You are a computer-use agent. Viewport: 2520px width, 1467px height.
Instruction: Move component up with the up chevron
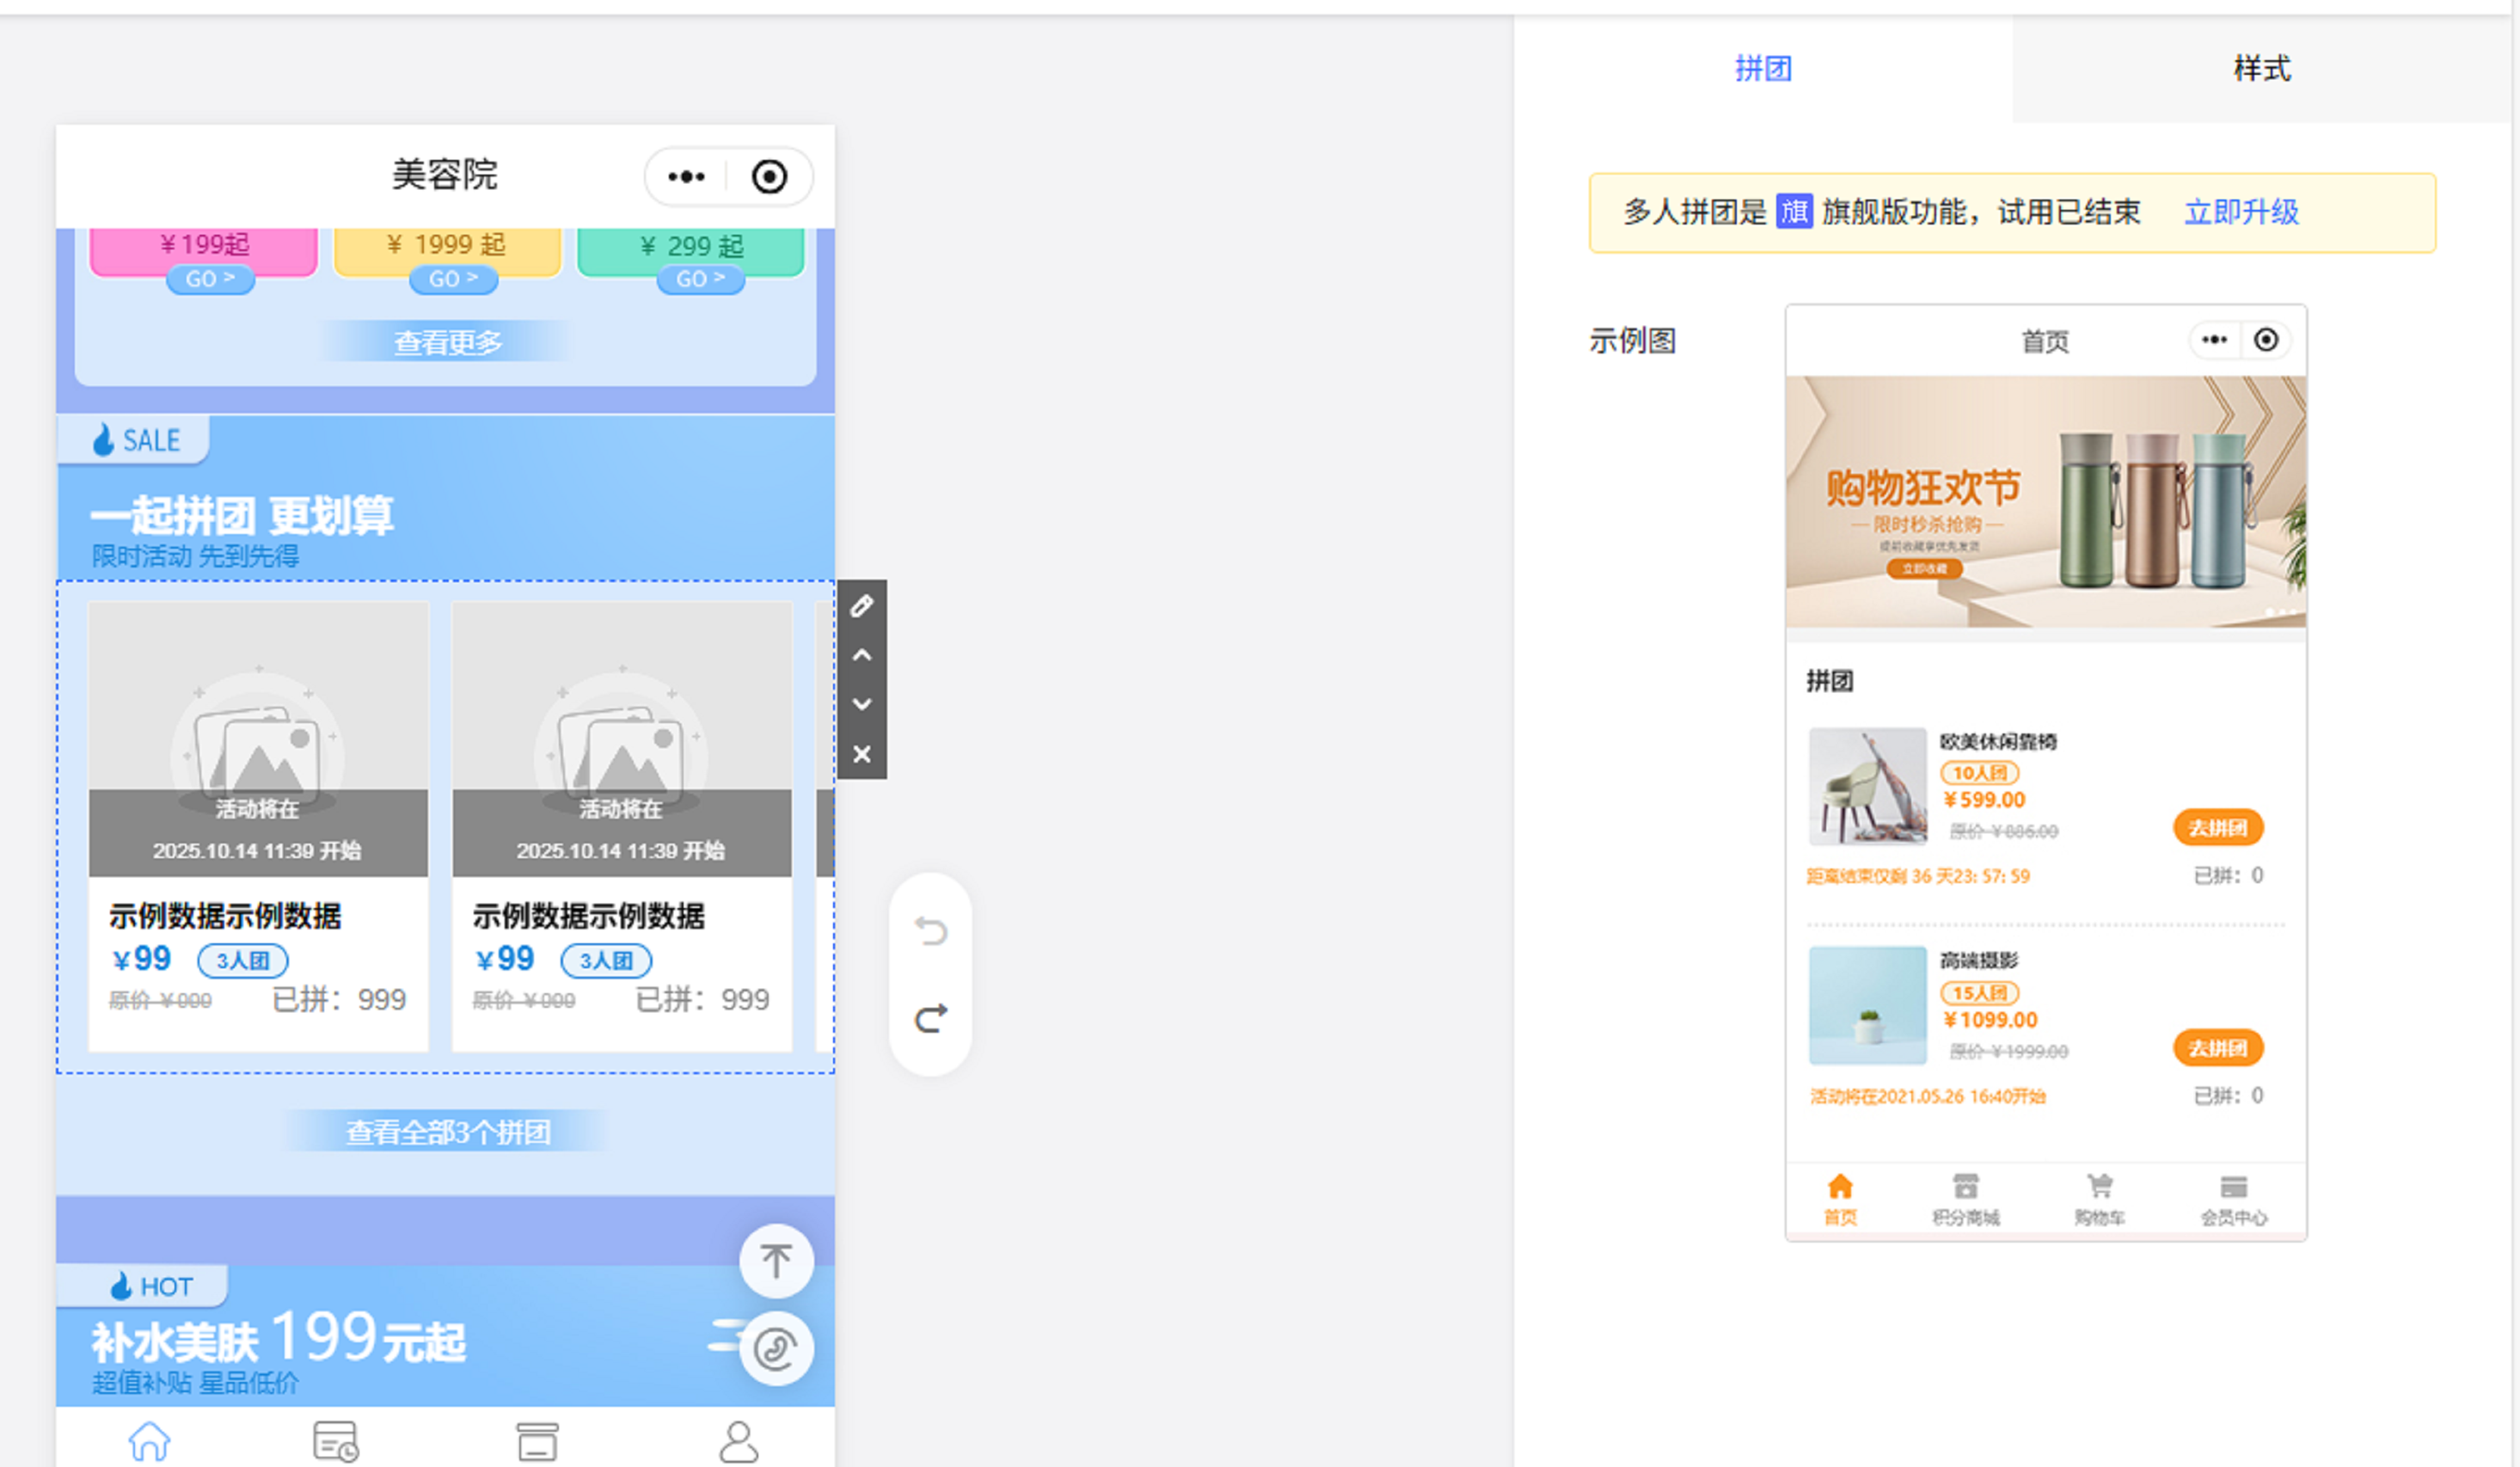pyautogui.click(x=861, y=655)
